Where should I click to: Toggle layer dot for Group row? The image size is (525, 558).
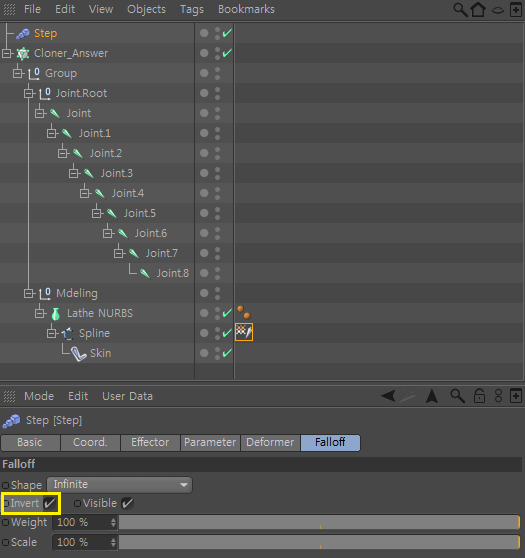click(x=204, y=73)
